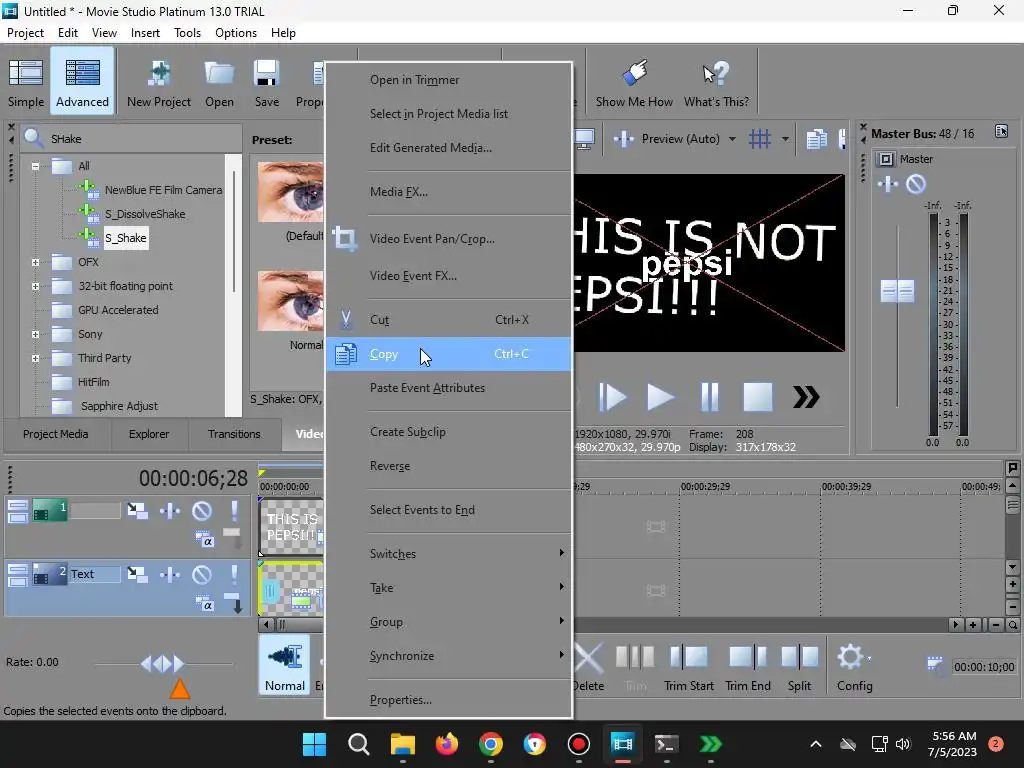
Task: Open Track Motion on video track 1
Action: (137, 510)
